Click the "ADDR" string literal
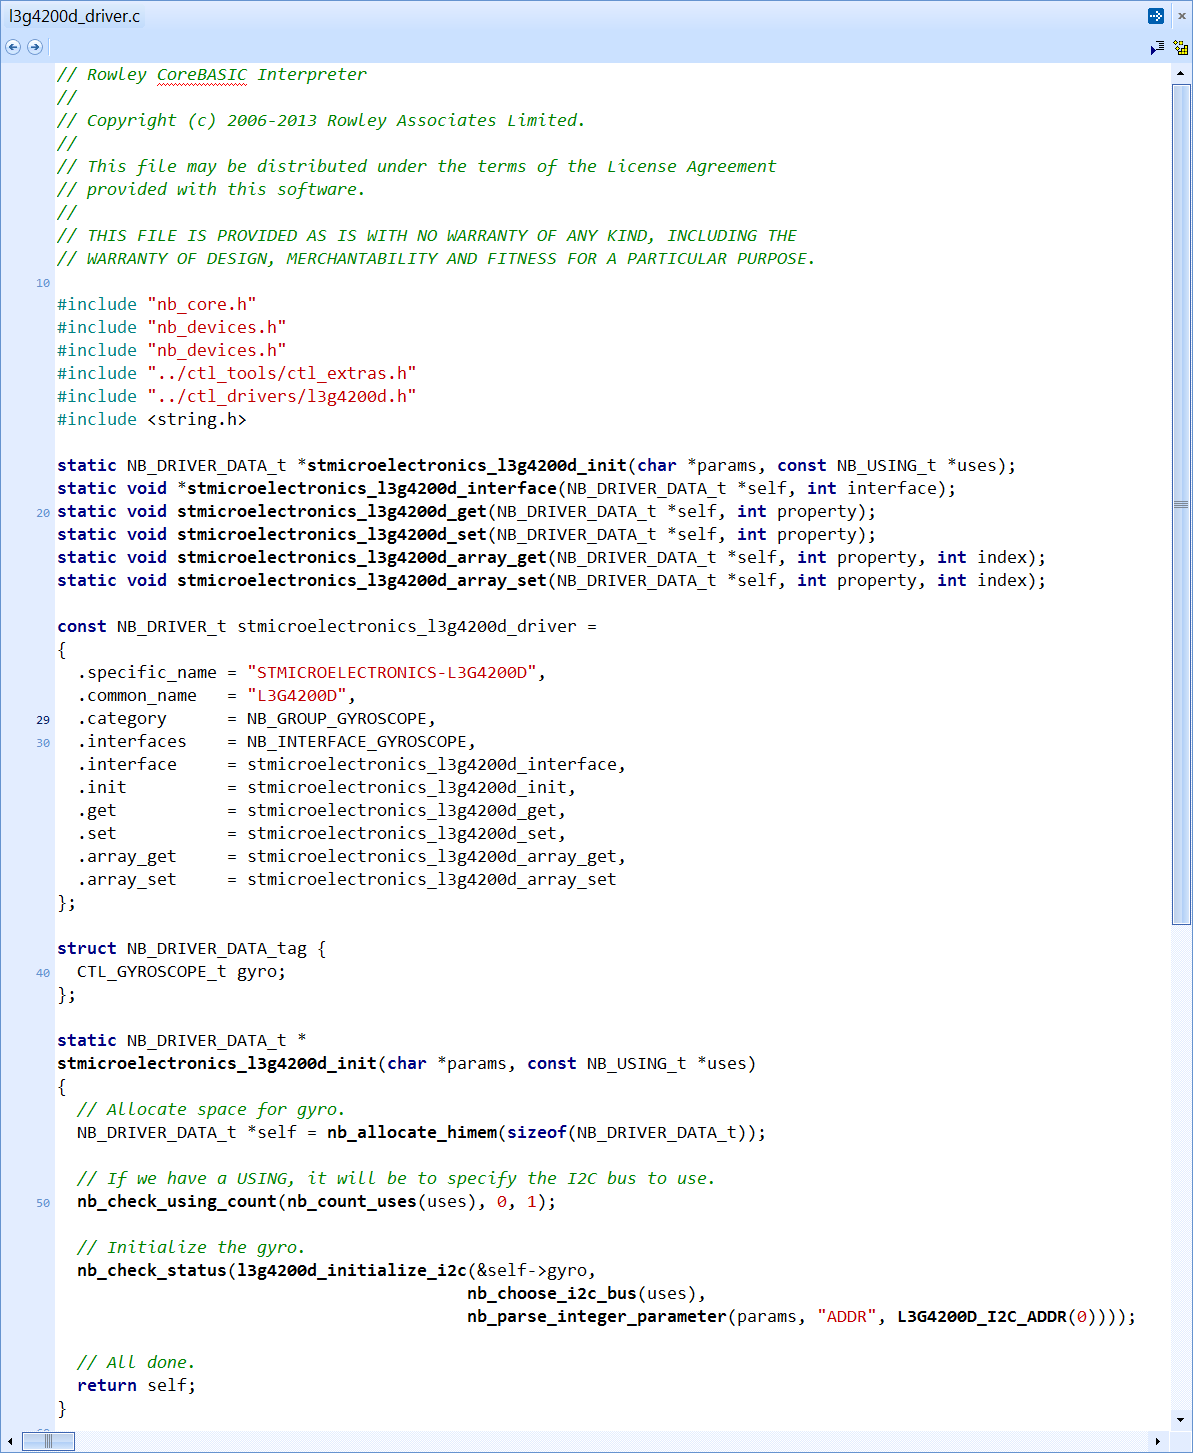1193x1453 pixels. 847,1316
